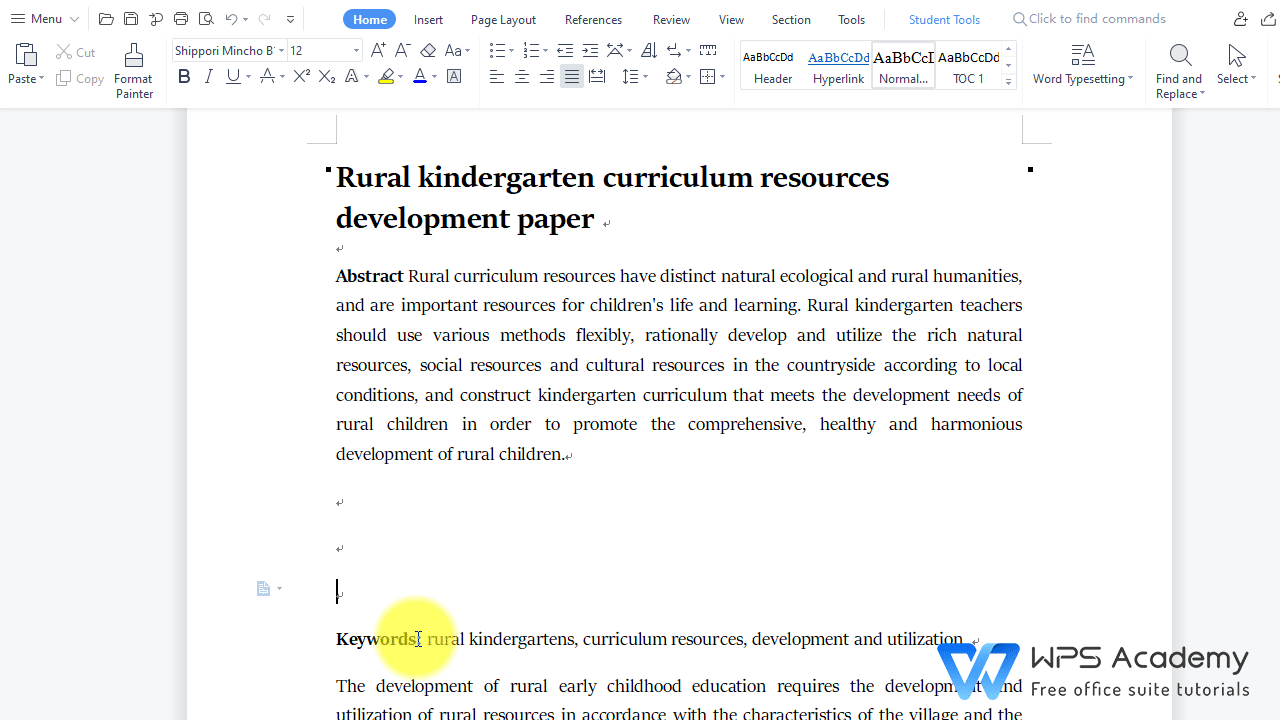This screenshot has height=720, width=1280.
Task: Customize the quick access toolbar
Action: (290, 19)
